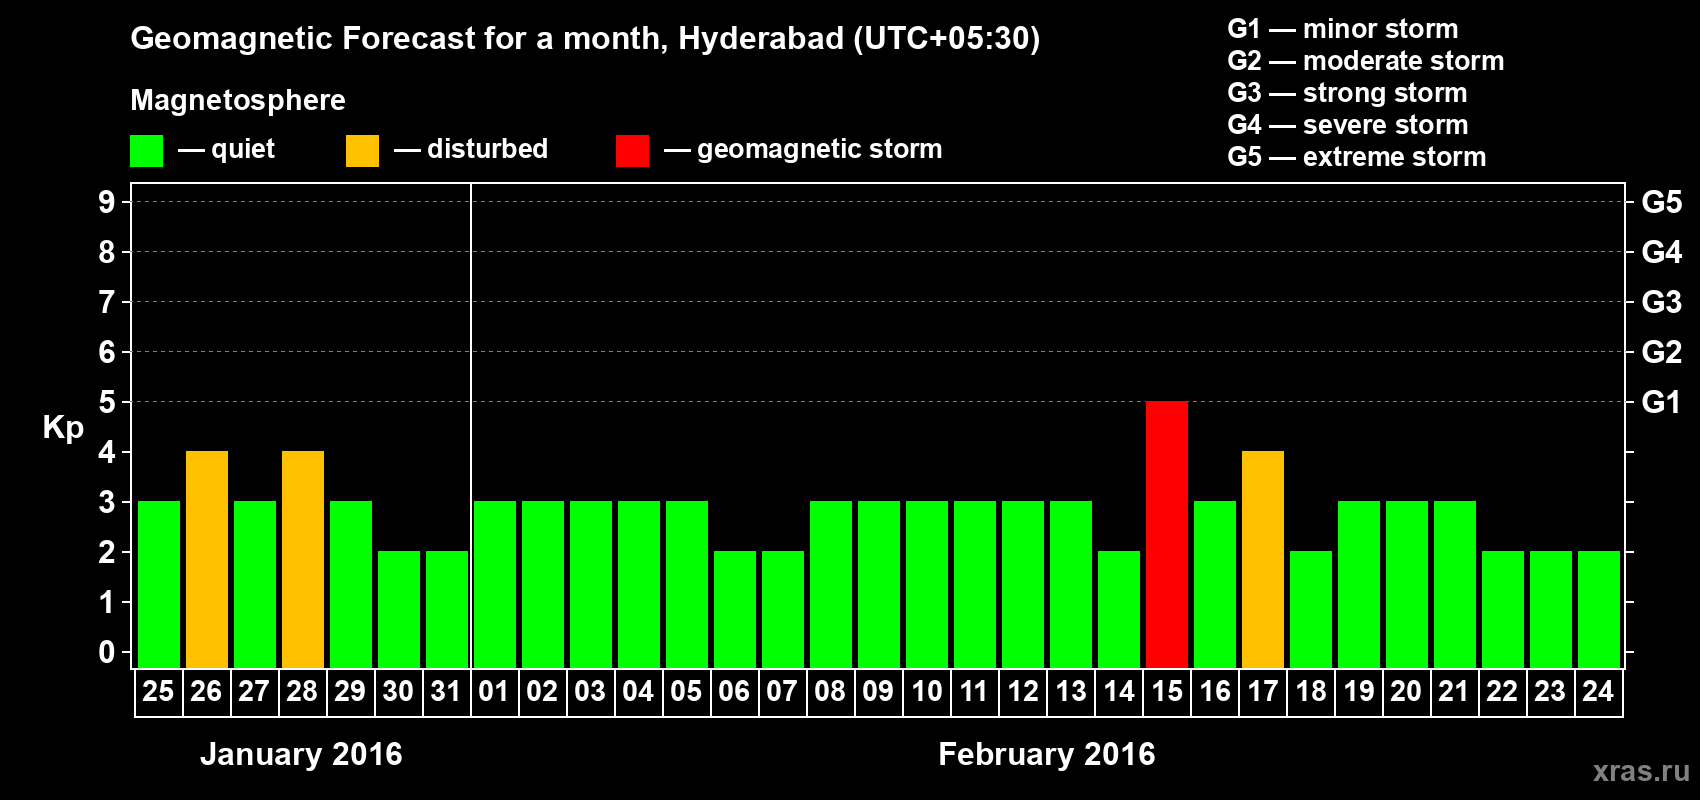Image resolution: width=1700 pixels, height=800 pixels.
Task: Click the G1 label on the right axis
Action: point(1661,402)
